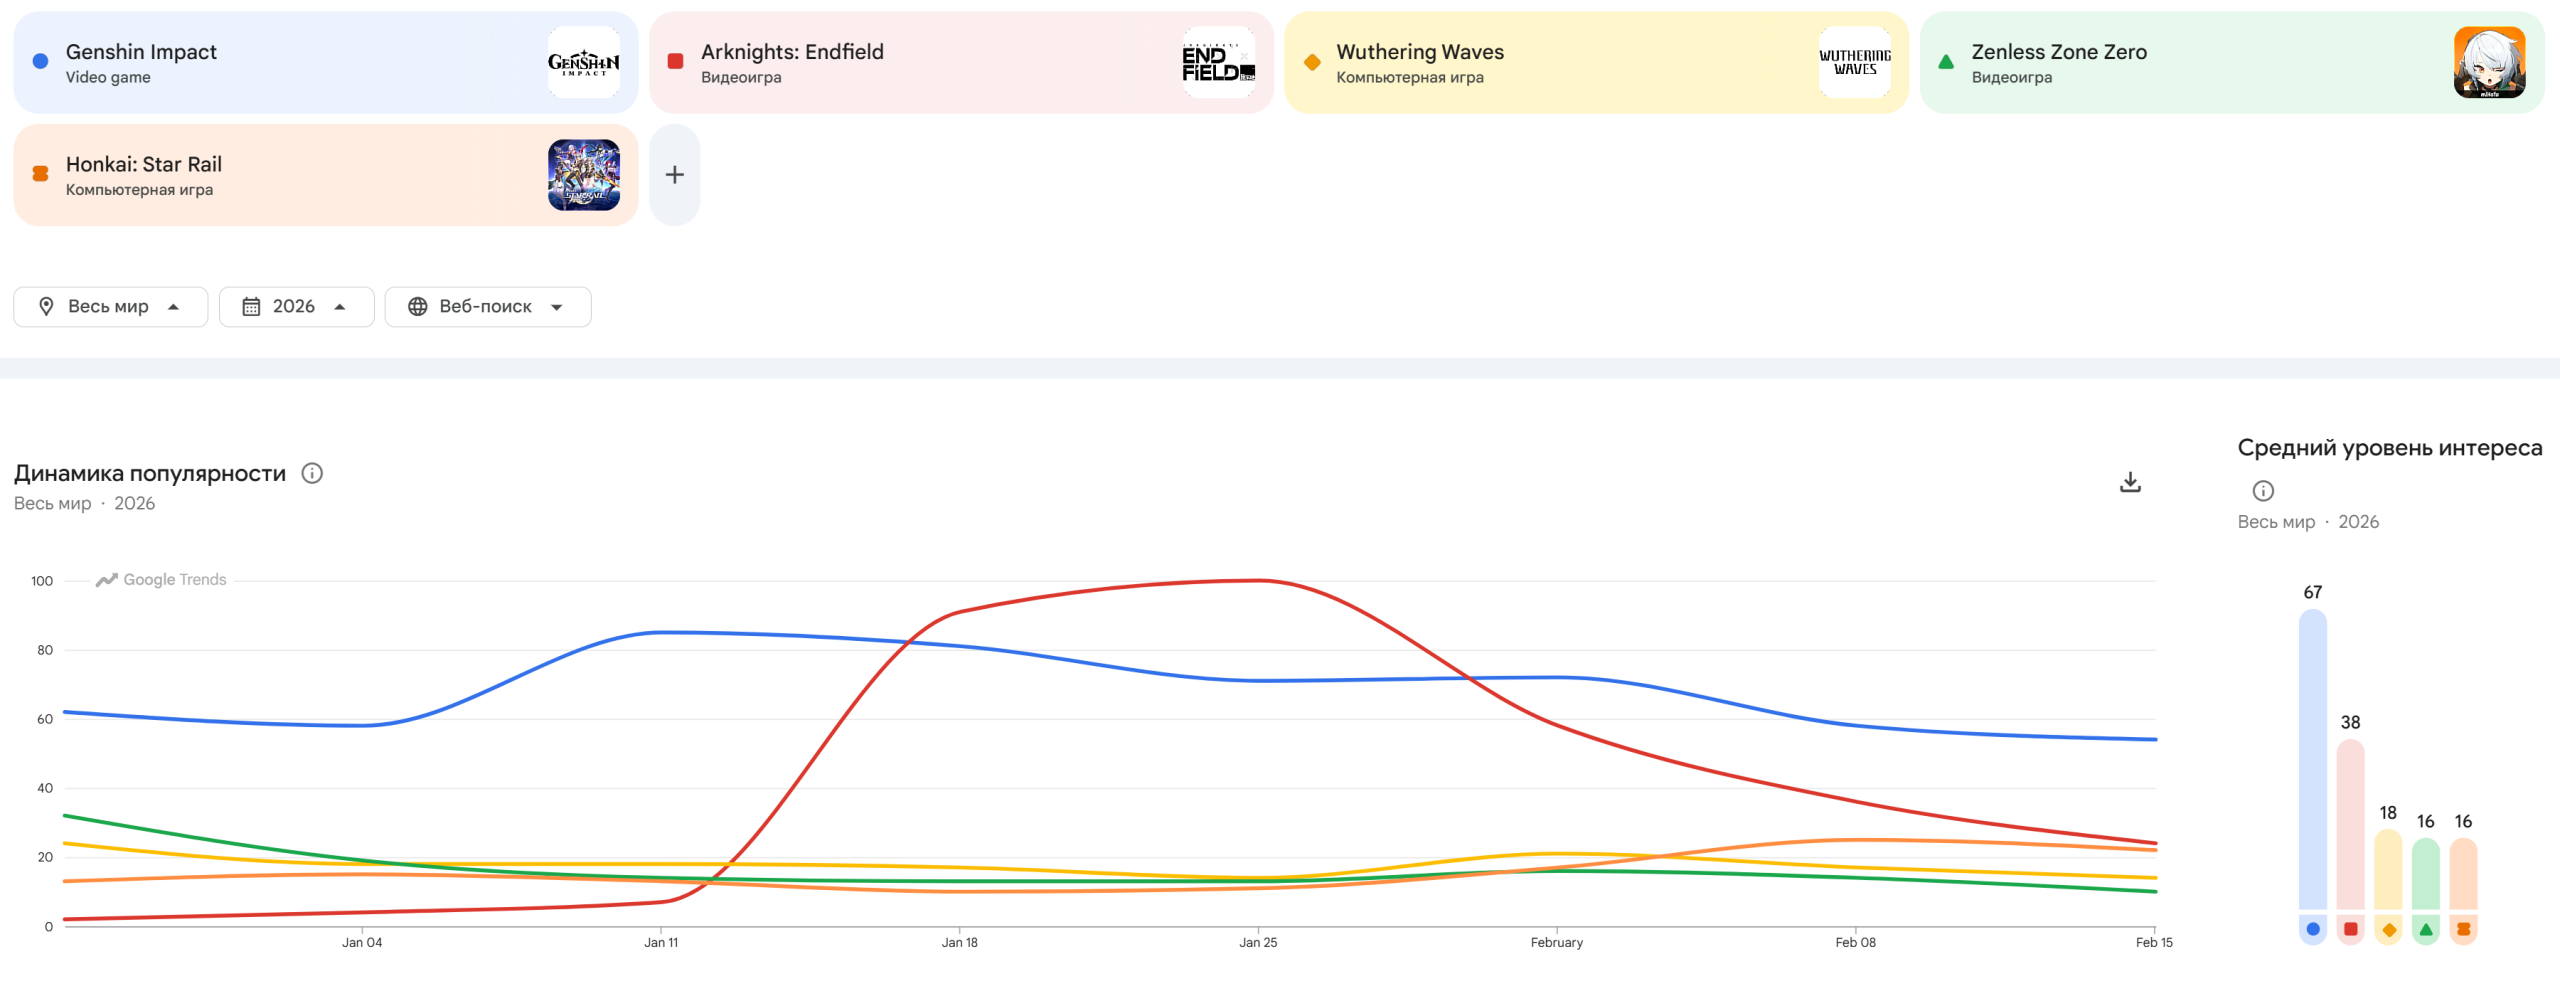Add a new comparison term with plus
This screenshot has height=996, width=2560.
[x=675, y=175]
